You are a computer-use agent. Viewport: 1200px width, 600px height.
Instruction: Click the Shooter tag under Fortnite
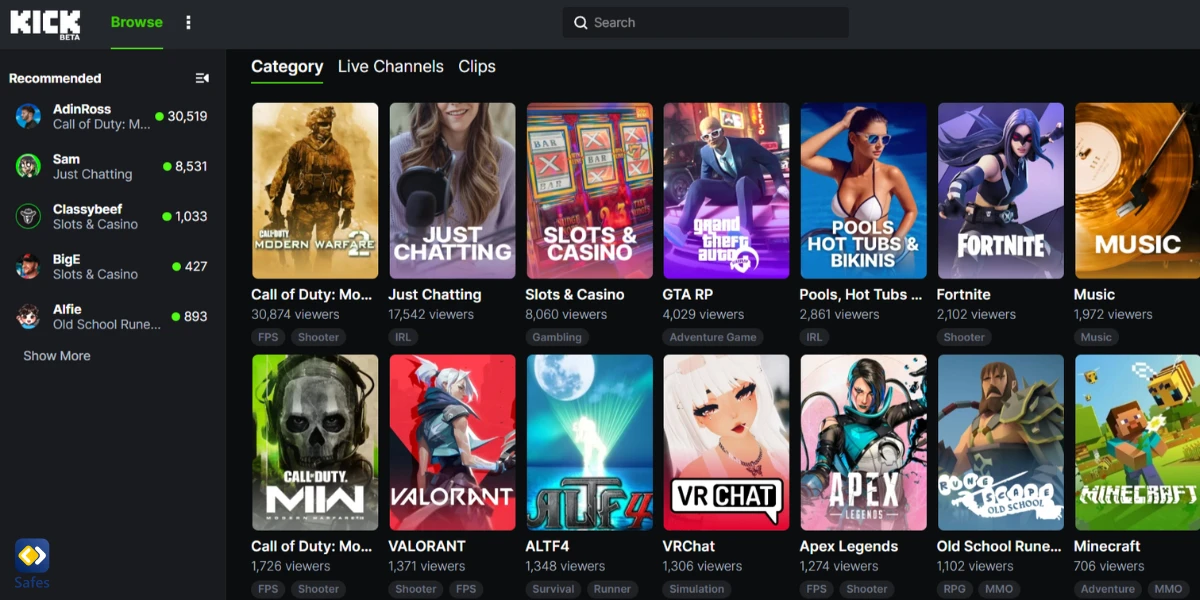click(965, 337)
